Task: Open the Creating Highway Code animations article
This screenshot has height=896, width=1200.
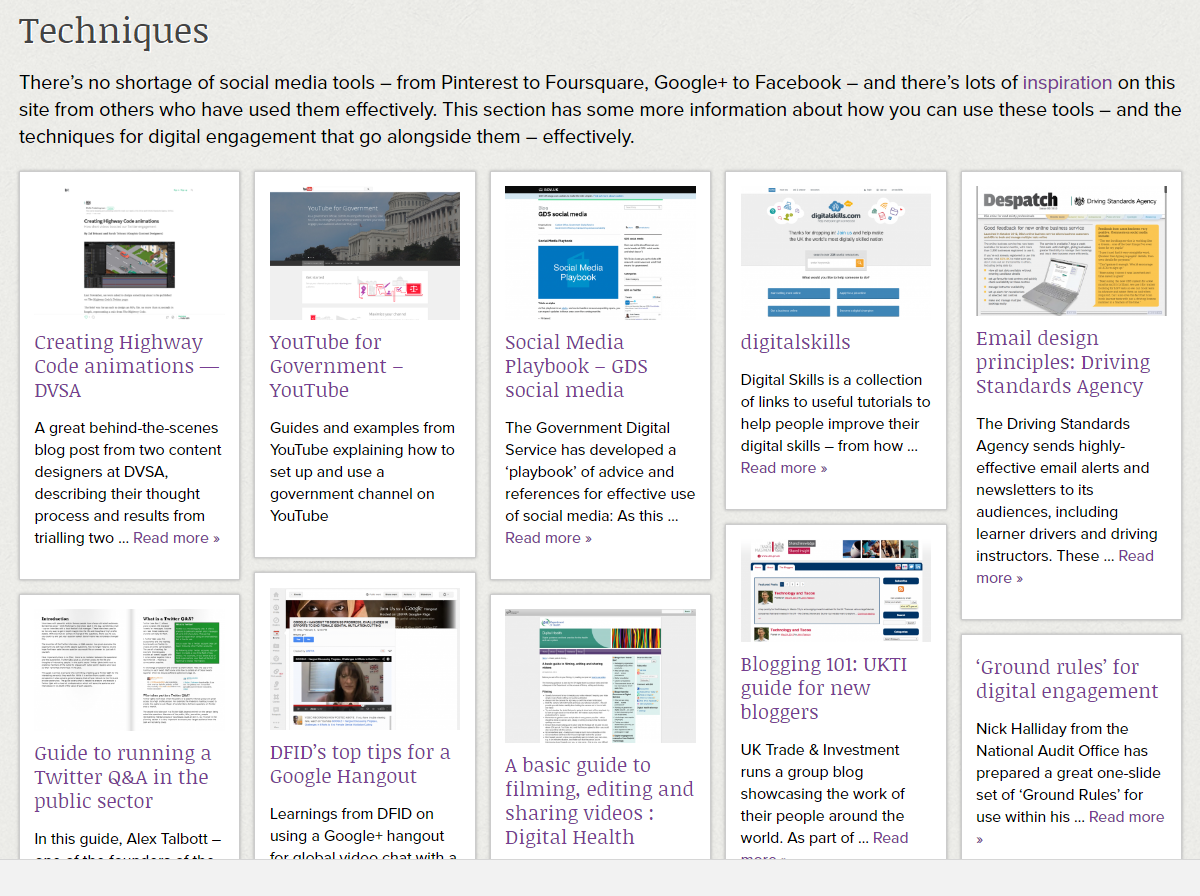Action: pos(127,365)
